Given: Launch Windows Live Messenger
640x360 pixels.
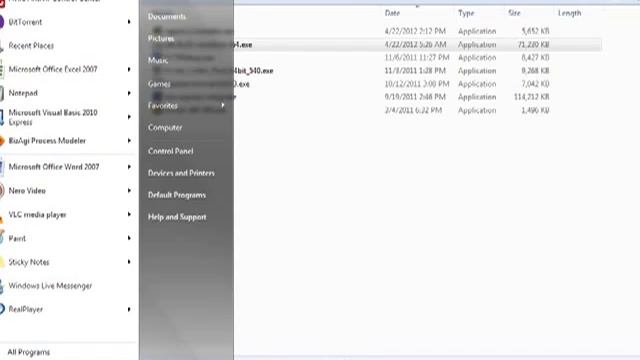Looking at the screenshot, I should (50, 286).
